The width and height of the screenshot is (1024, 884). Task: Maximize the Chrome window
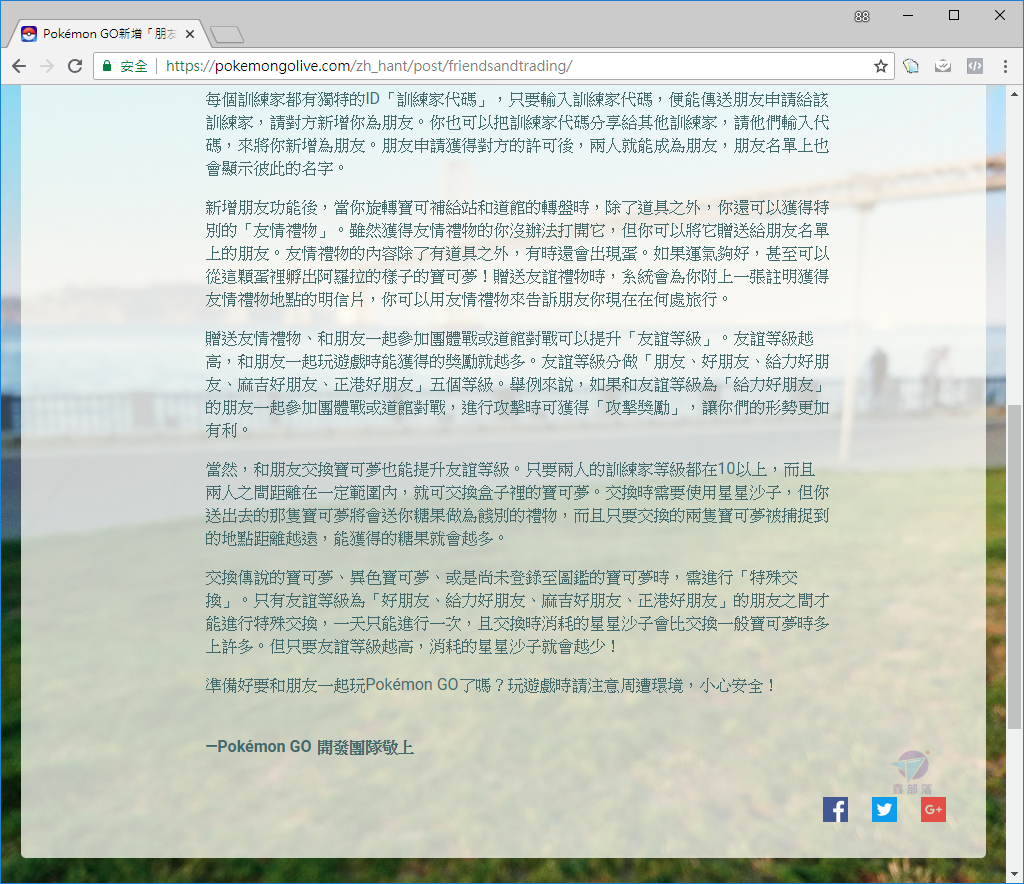coord(953,16)
